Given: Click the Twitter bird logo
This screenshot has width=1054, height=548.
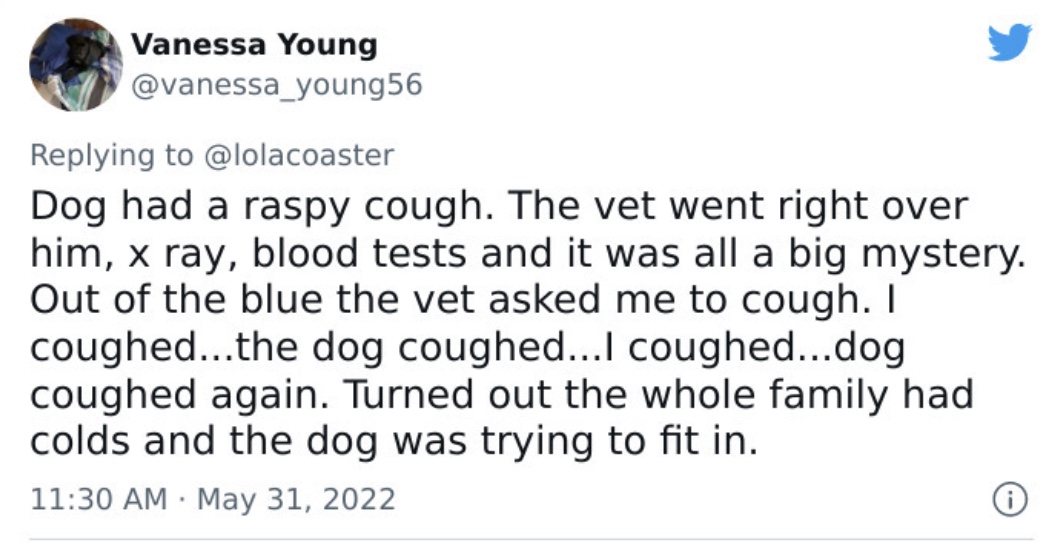Looking at the screenshot, I should click(x=1010, y=42).
